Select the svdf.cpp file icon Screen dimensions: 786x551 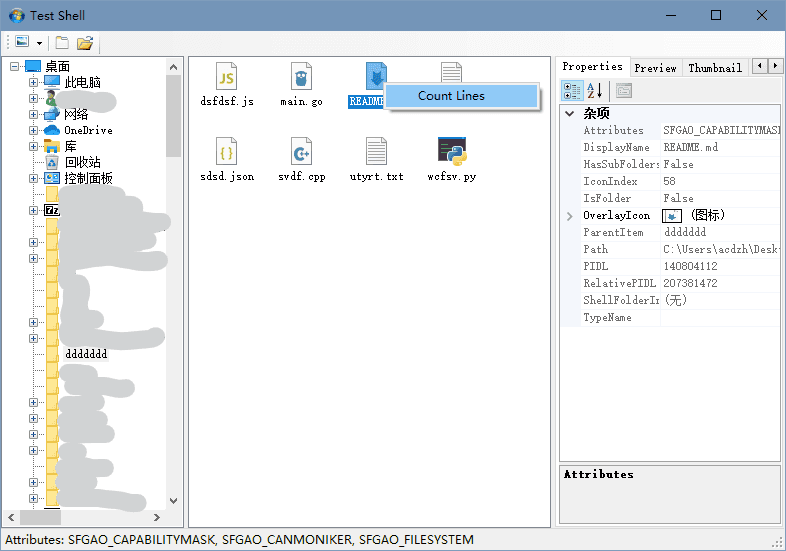pos(301,152)
